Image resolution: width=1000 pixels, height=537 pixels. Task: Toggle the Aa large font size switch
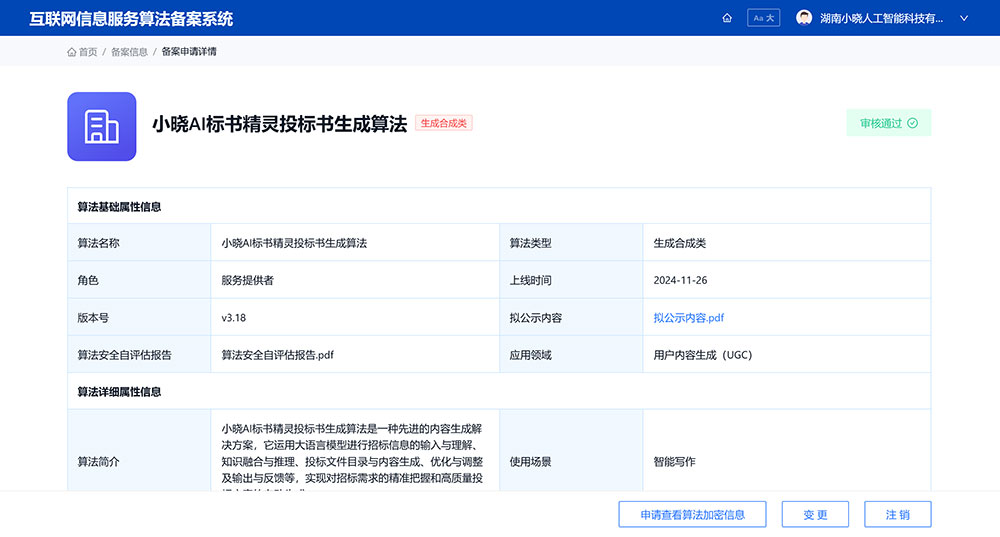(x=763, y=18)
